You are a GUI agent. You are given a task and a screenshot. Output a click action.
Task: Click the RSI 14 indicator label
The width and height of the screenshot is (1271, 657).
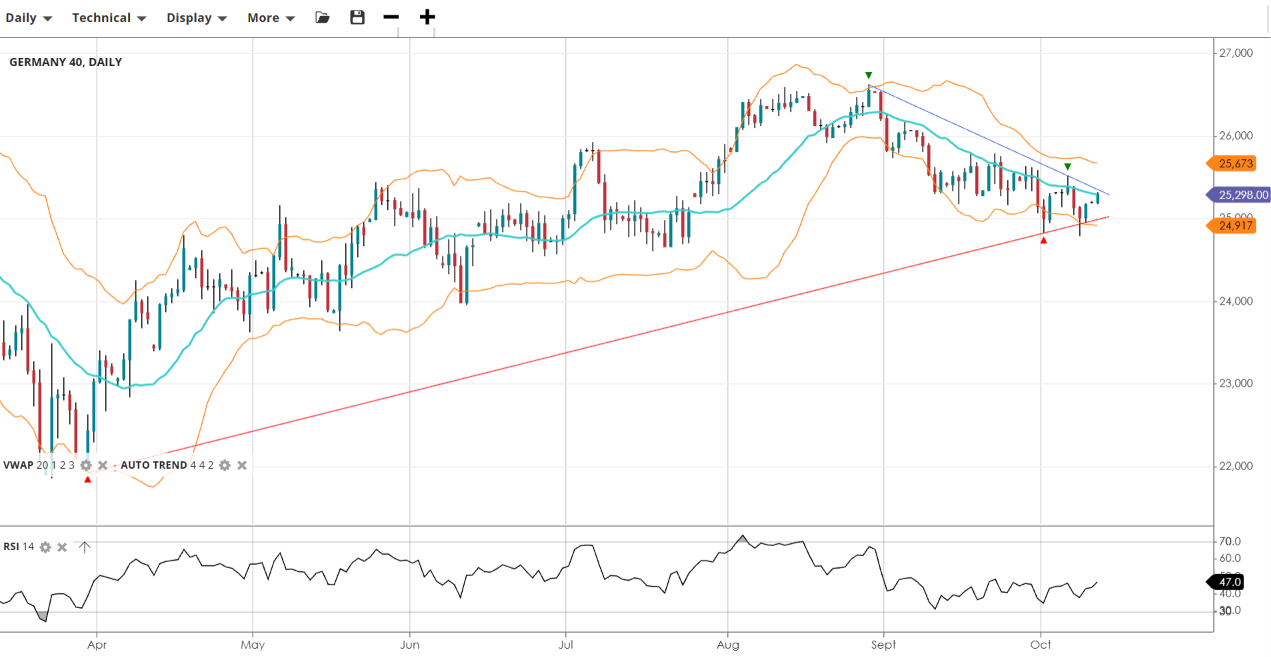(x=18, y=547)
